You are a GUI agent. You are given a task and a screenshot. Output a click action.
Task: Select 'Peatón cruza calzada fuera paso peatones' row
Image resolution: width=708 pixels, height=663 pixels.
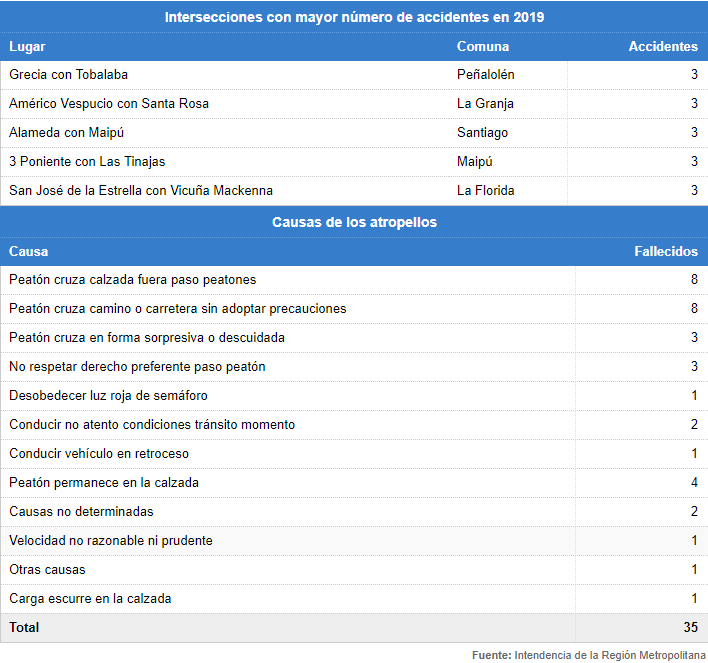click(133, 280)
